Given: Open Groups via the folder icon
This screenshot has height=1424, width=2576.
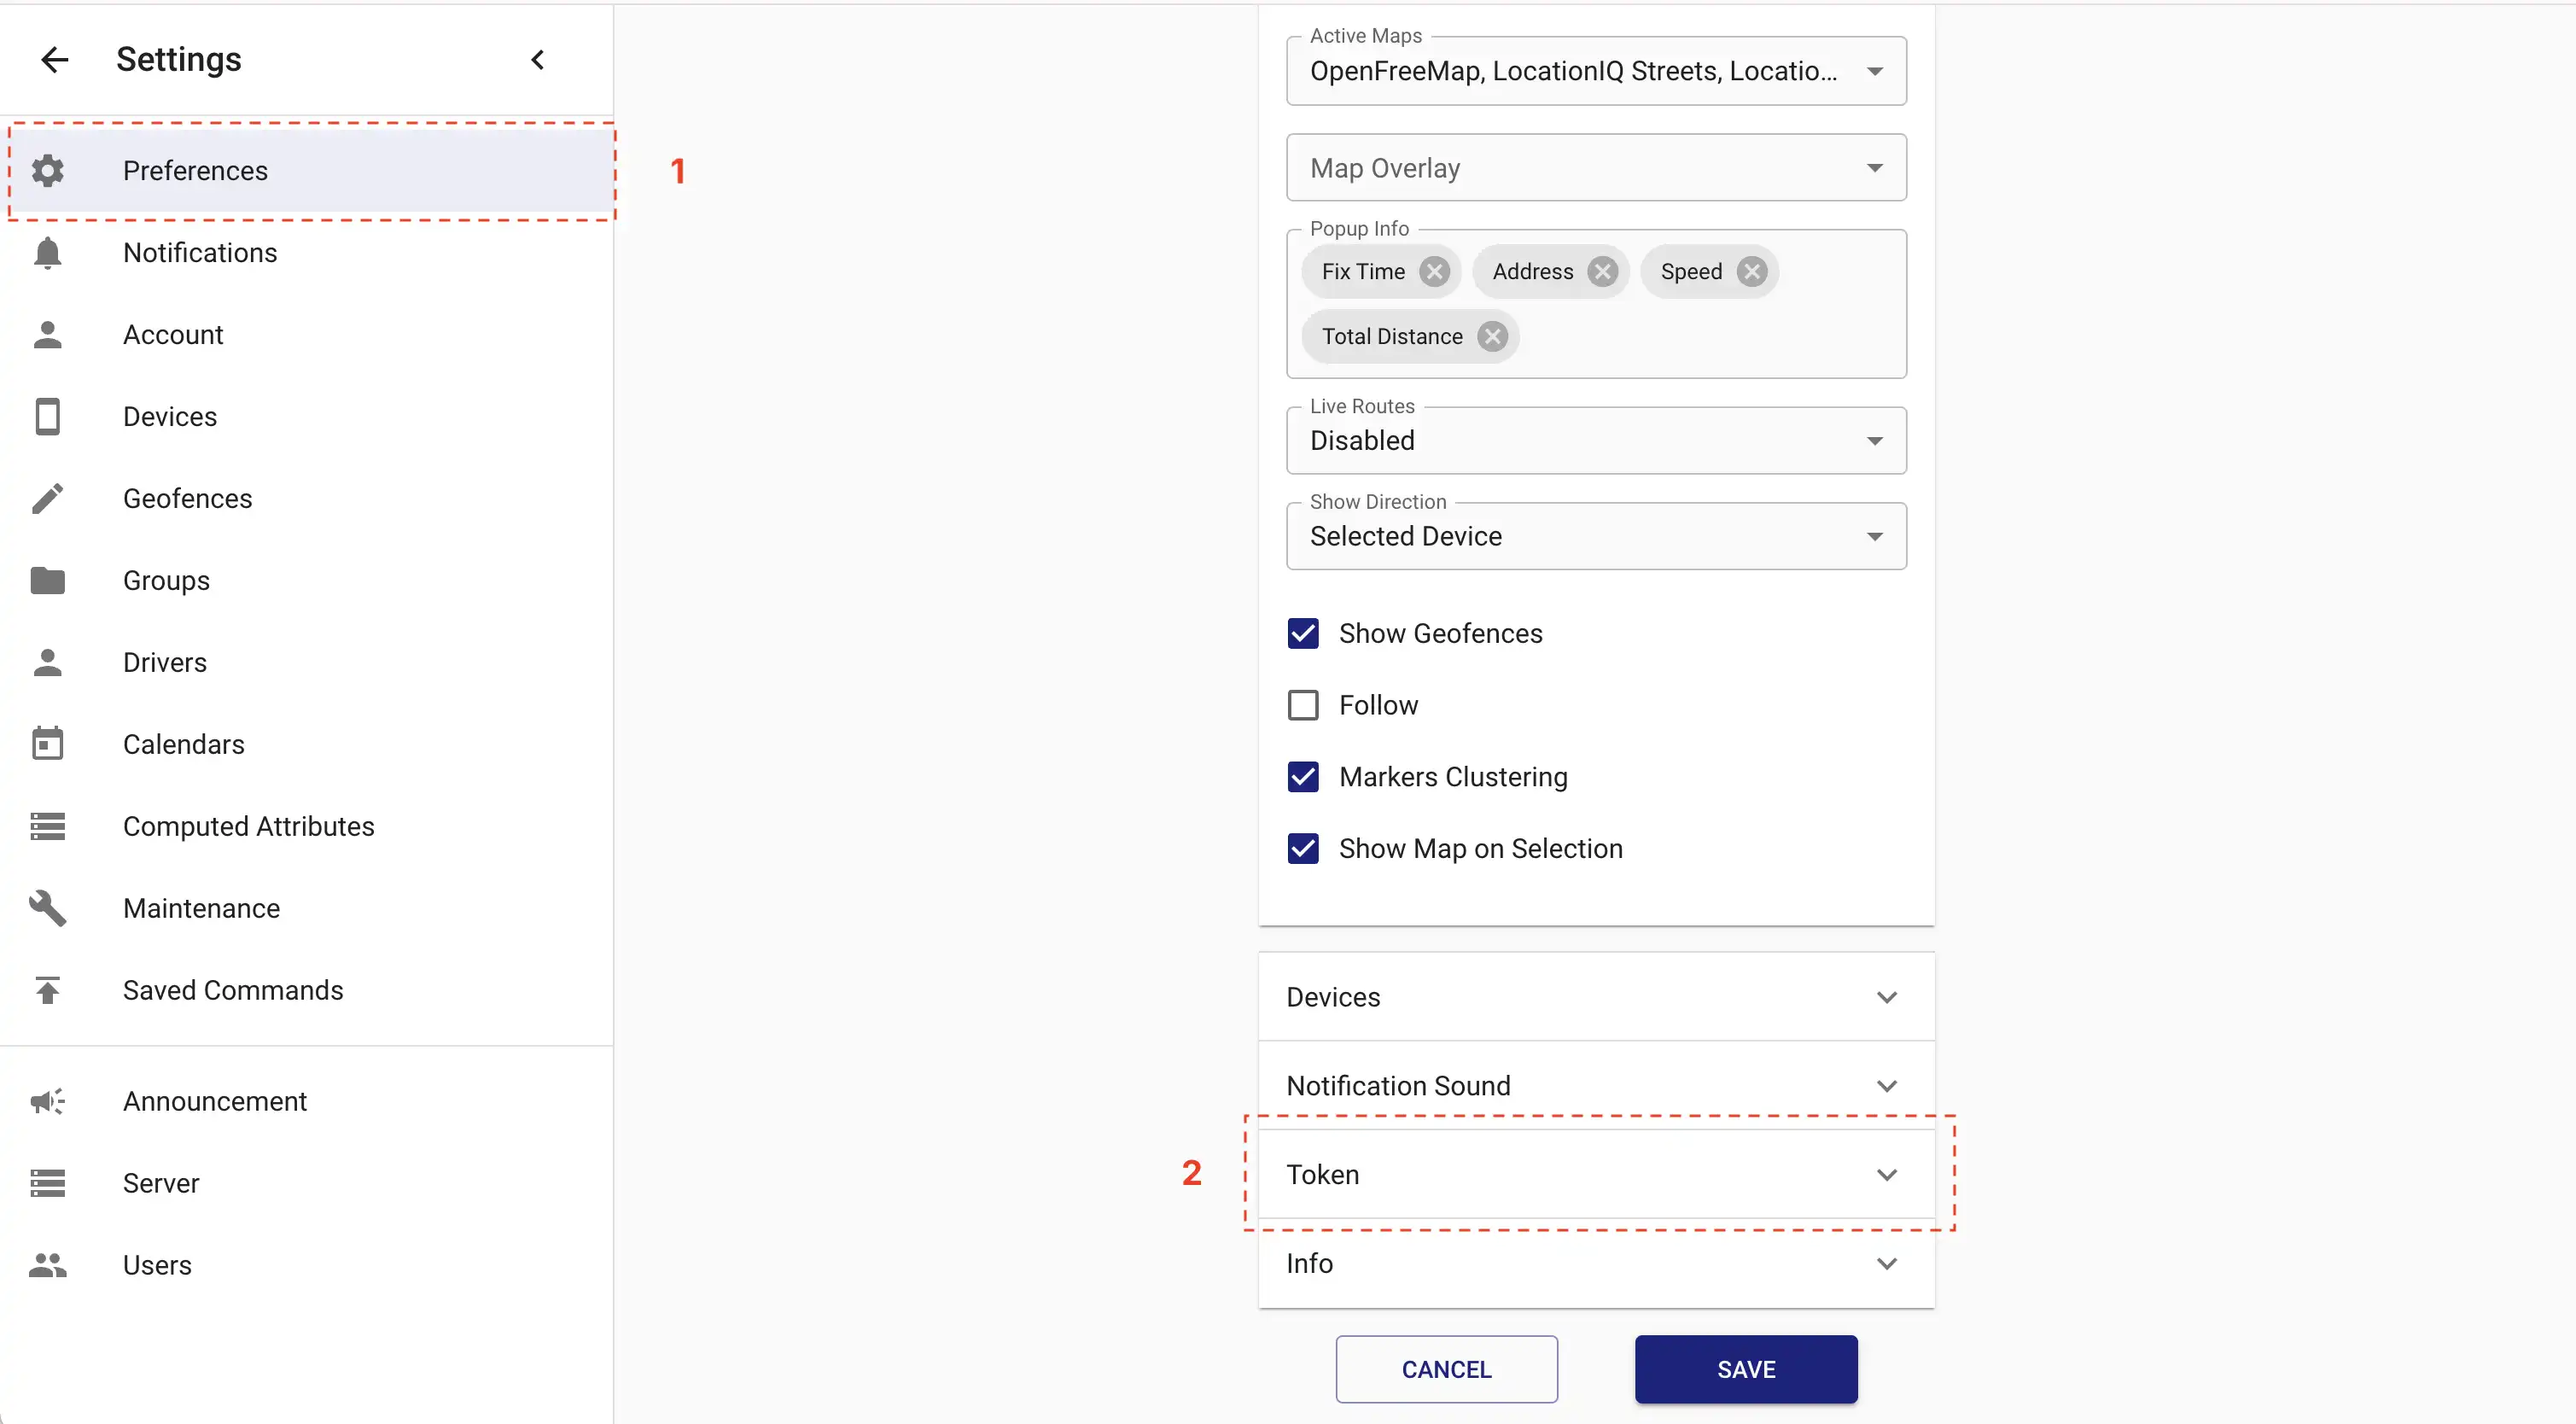Looking at the screenshot, I should point(47,580).
